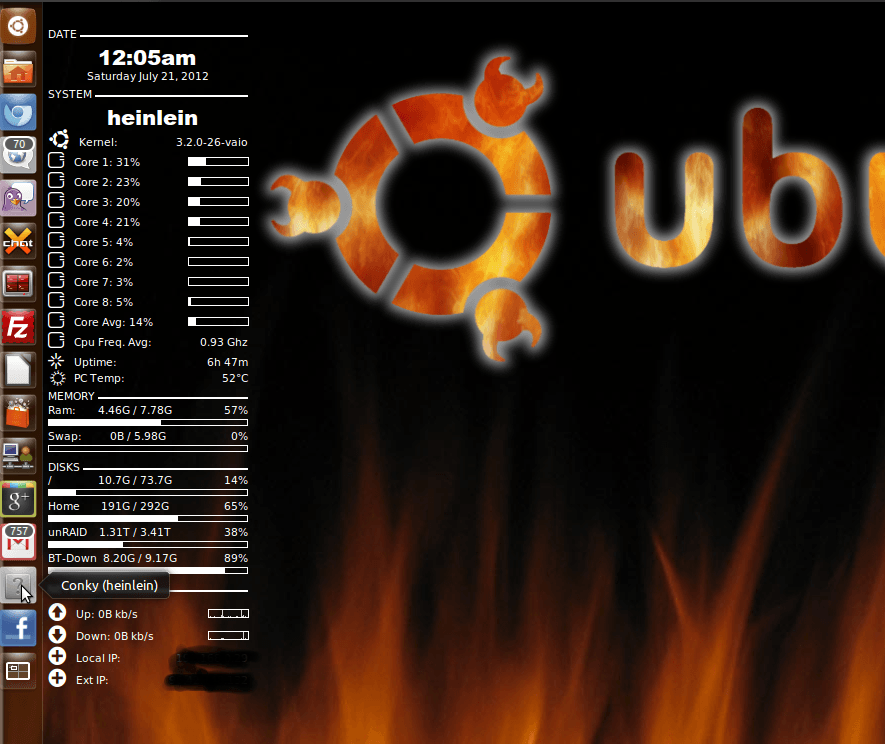Open the Workspace Switcher
Image resolution: width=885 pixels, height=744 pixels.
(18, 671)
